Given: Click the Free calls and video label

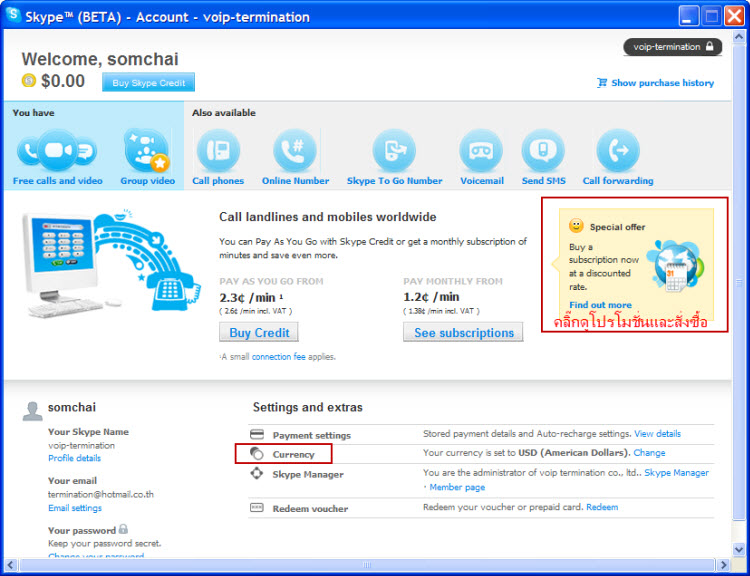Looking at the screenshot, I should coord(57,181).
